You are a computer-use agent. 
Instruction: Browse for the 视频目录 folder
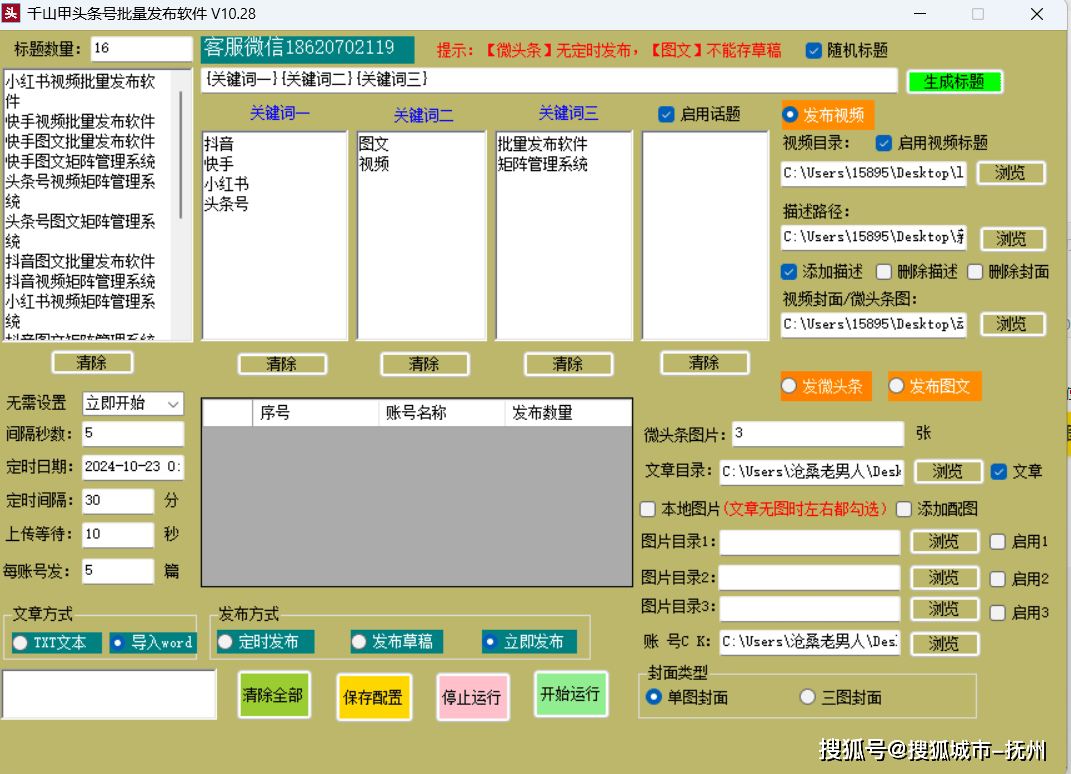(1010, 173)
